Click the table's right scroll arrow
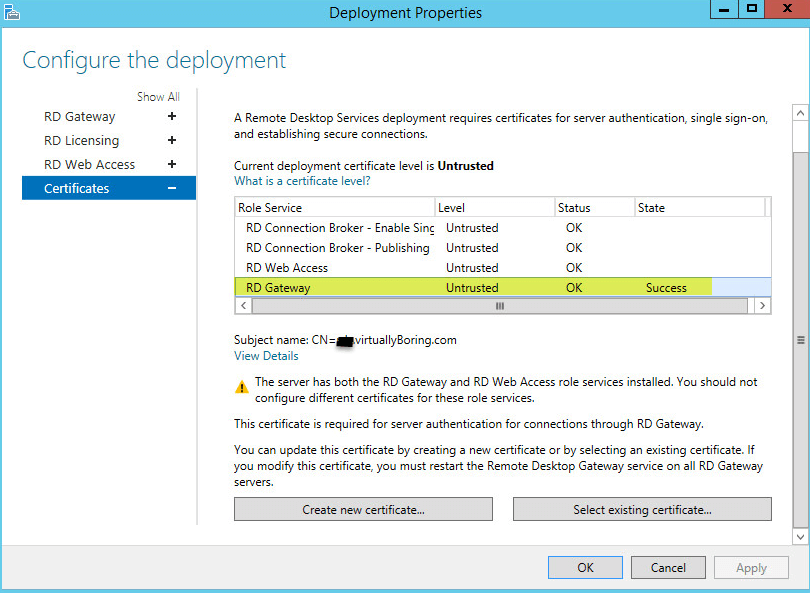The width and height of the screenshot is (810, 593). [x=762, y=306]
